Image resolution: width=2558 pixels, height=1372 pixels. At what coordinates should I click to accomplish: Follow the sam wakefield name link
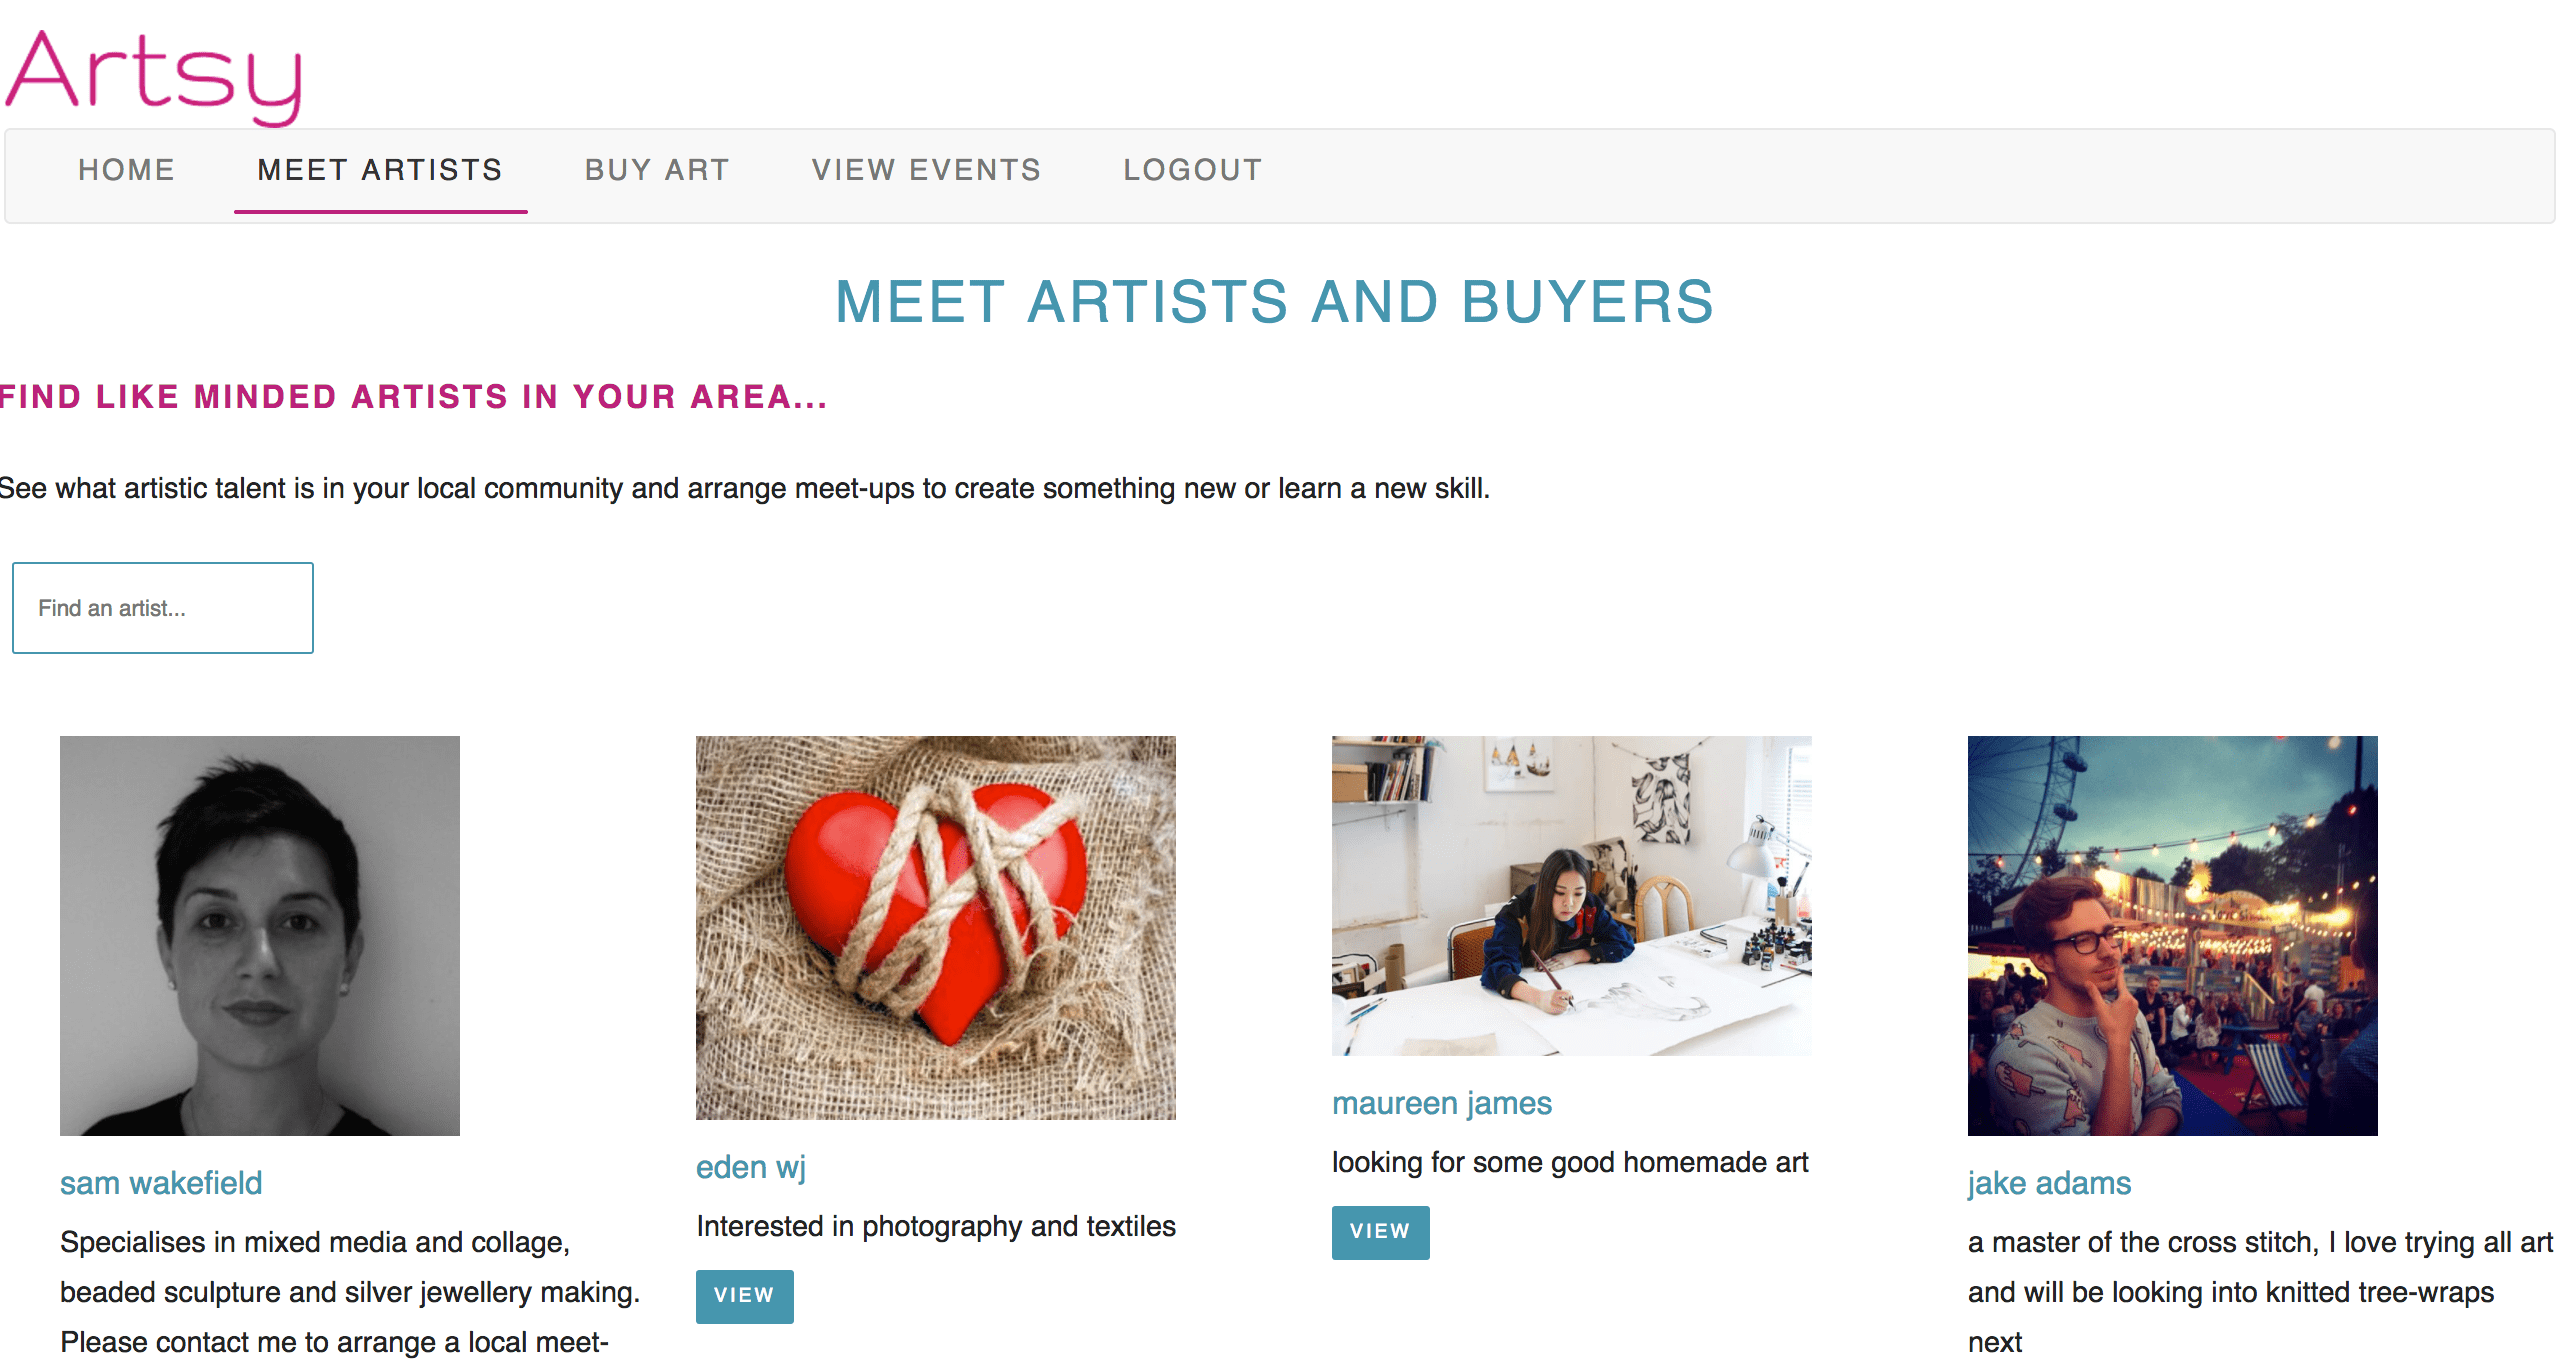161,1183
